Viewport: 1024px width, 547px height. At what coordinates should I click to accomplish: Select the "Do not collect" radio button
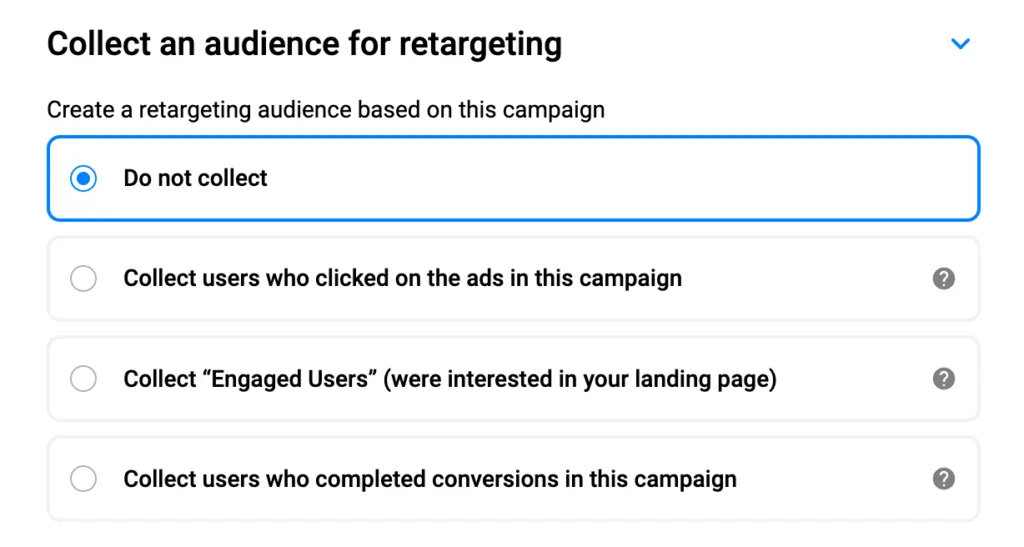click(x=83, y=179)
